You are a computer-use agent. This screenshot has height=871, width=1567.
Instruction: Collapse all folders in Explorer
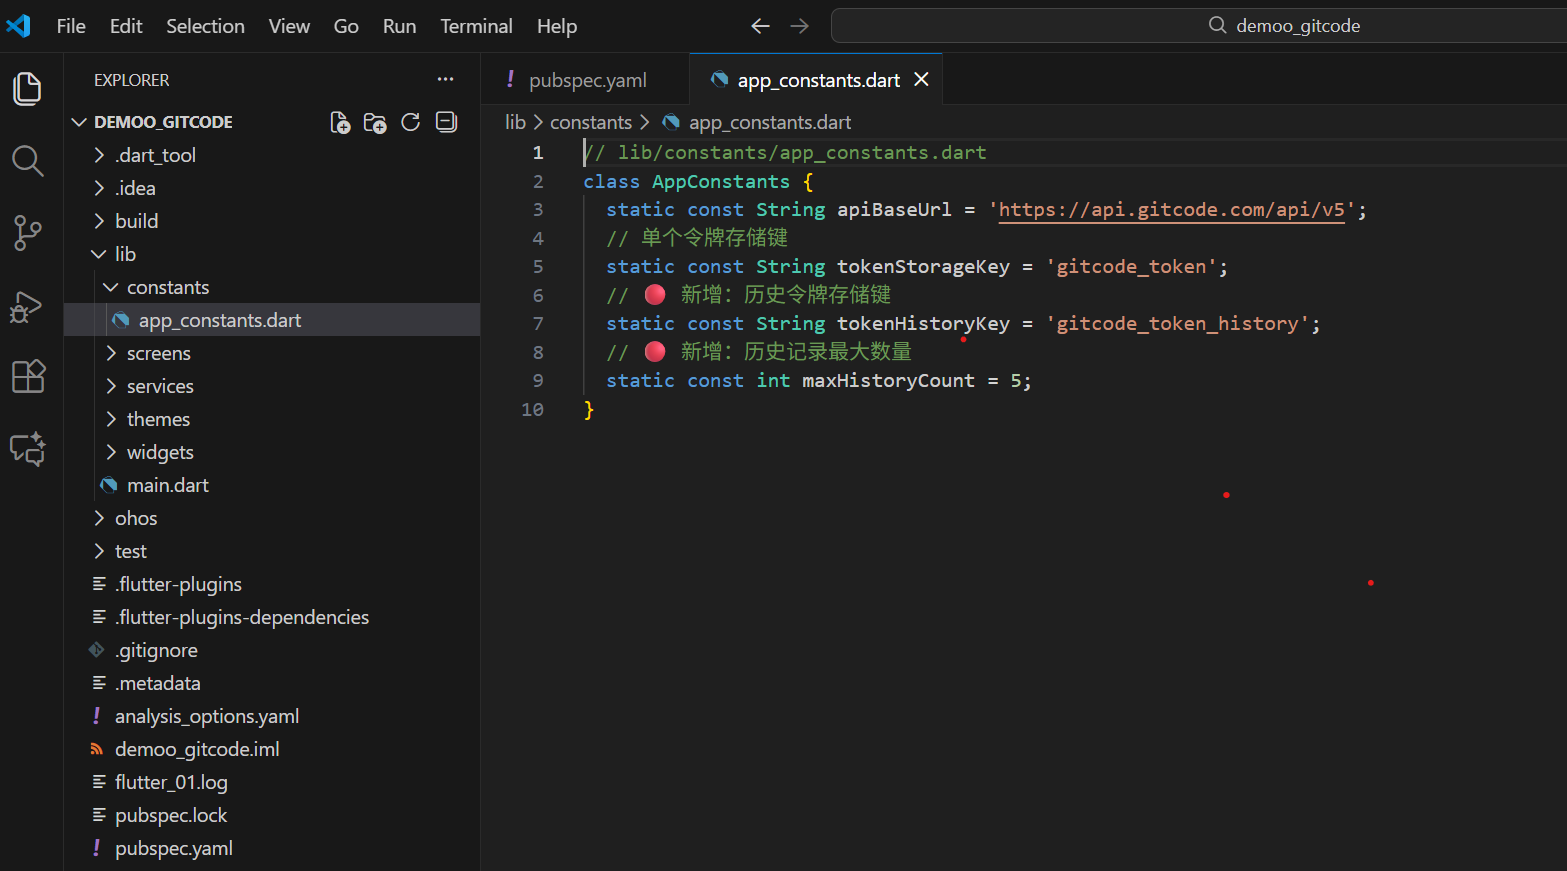click(x=446, y=122)
